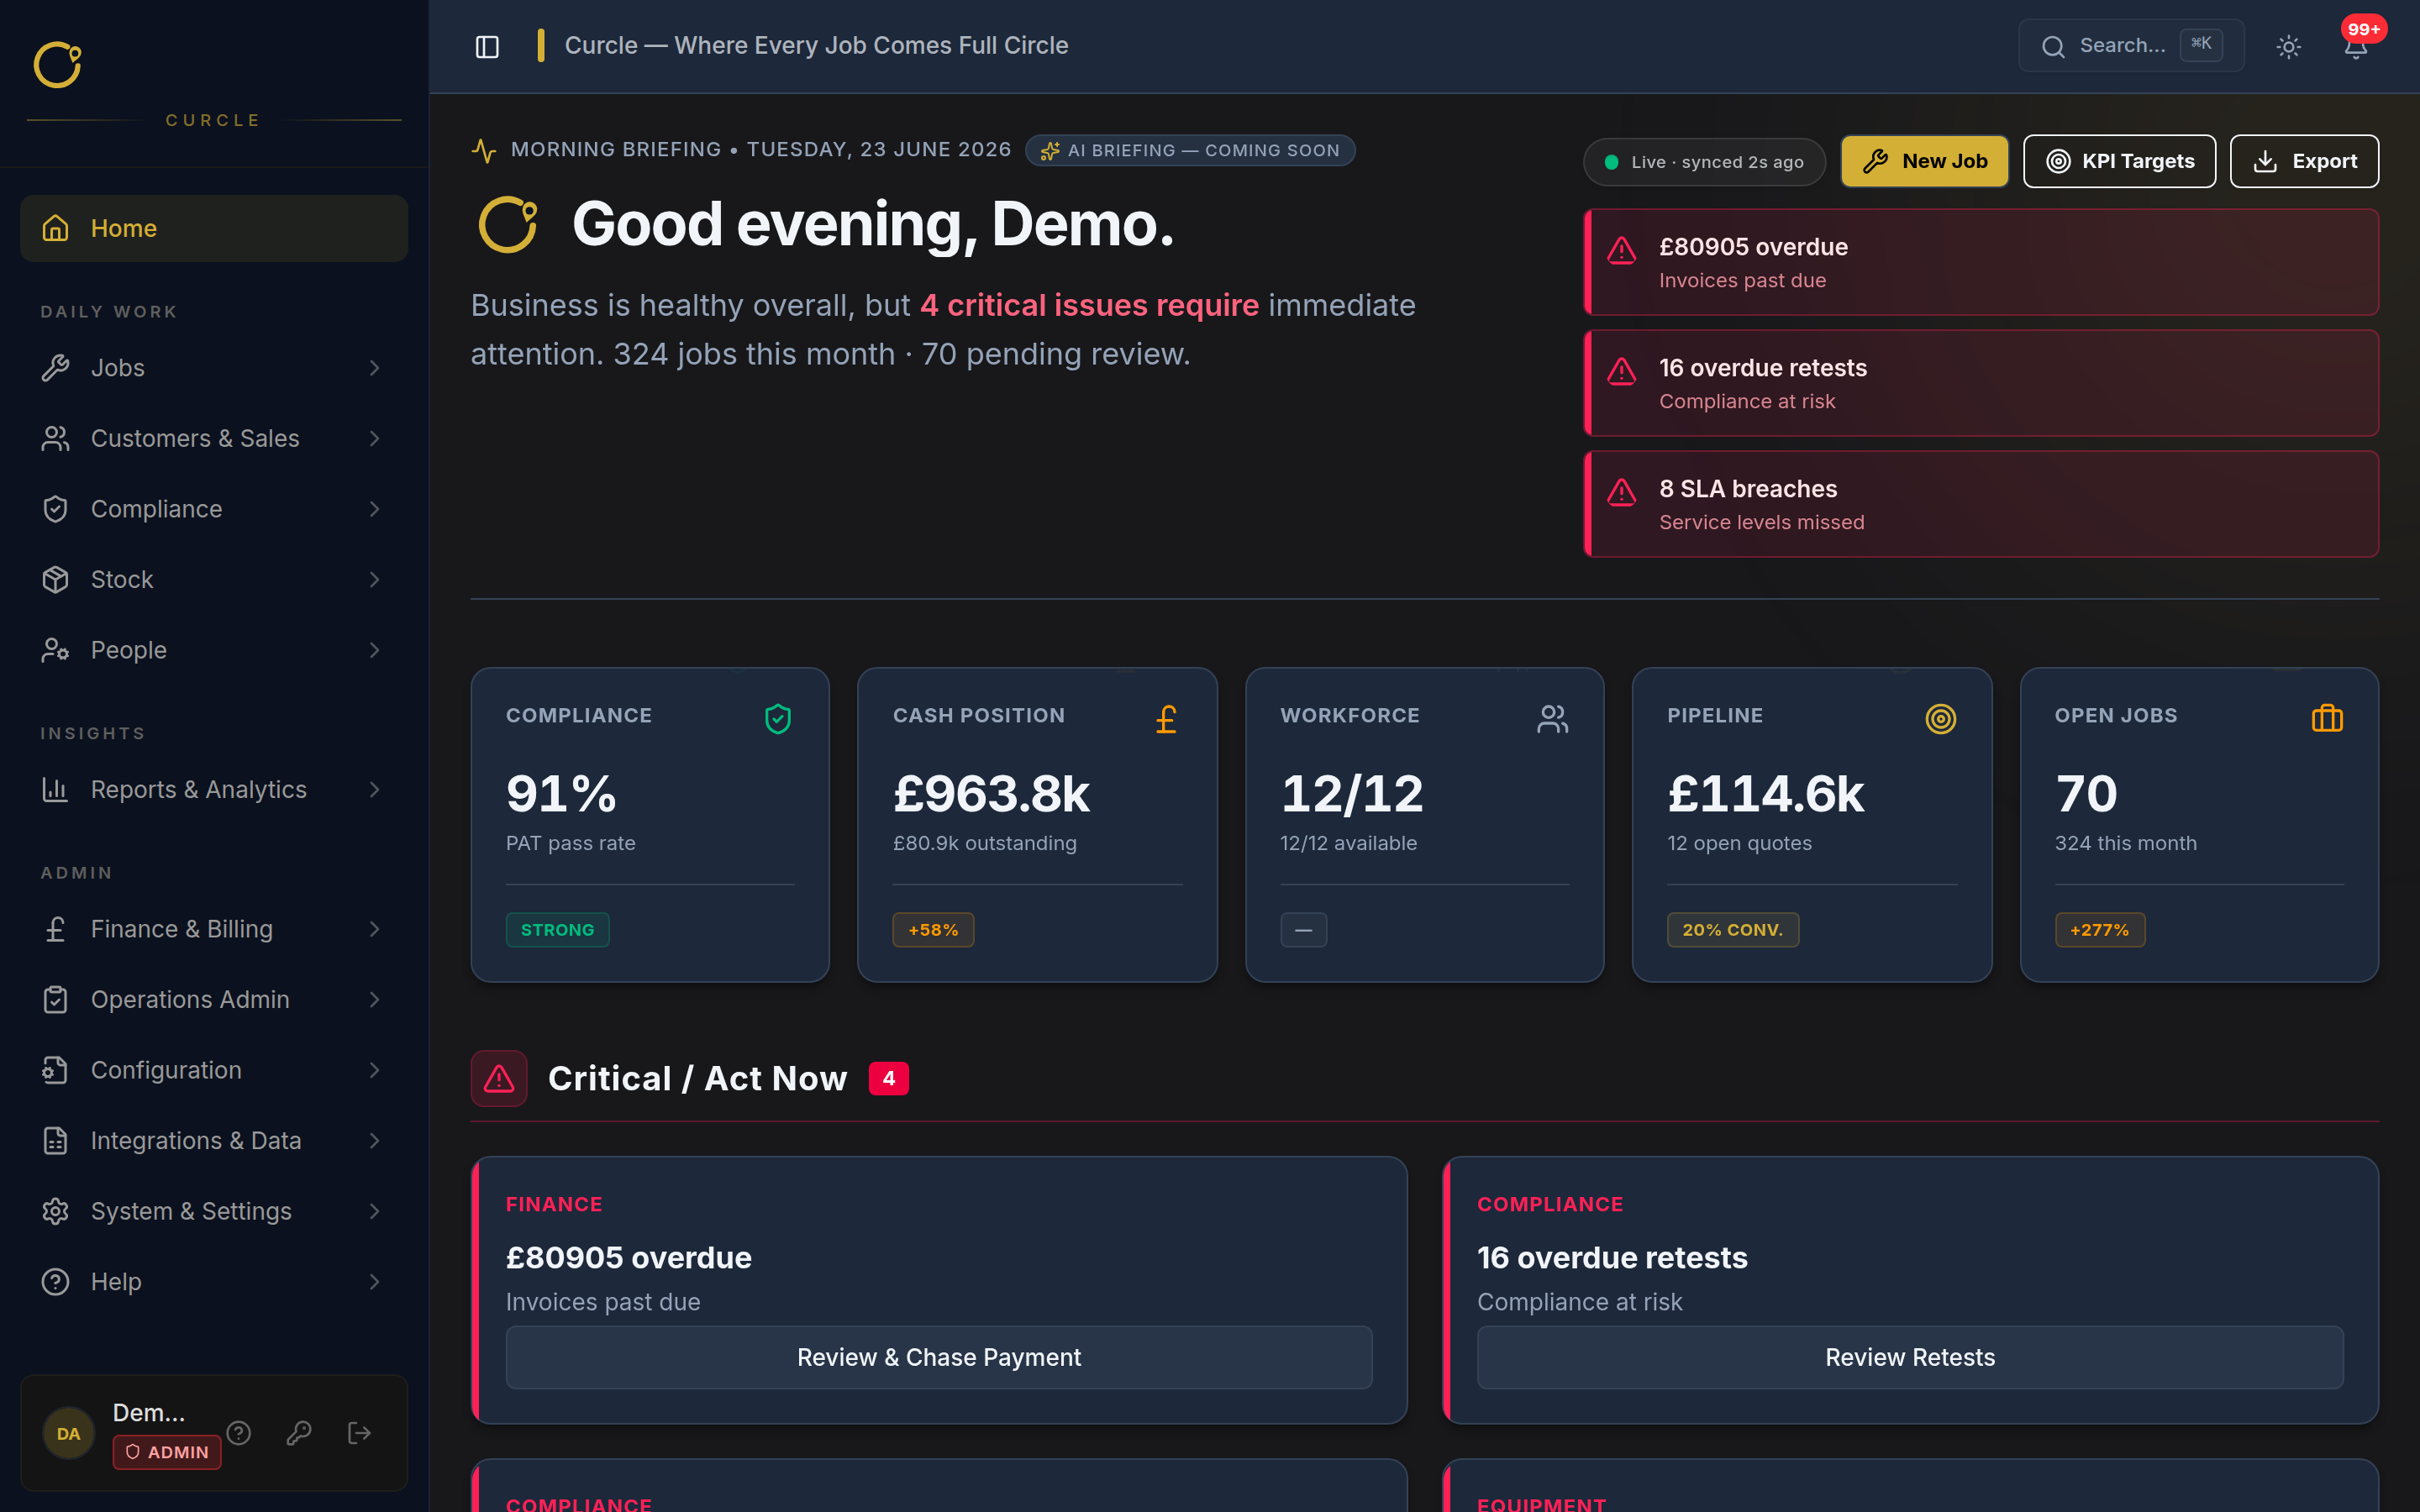Expand the System & Settings chevron
Screen dimensions: 2420x1512
point(374,1211)
